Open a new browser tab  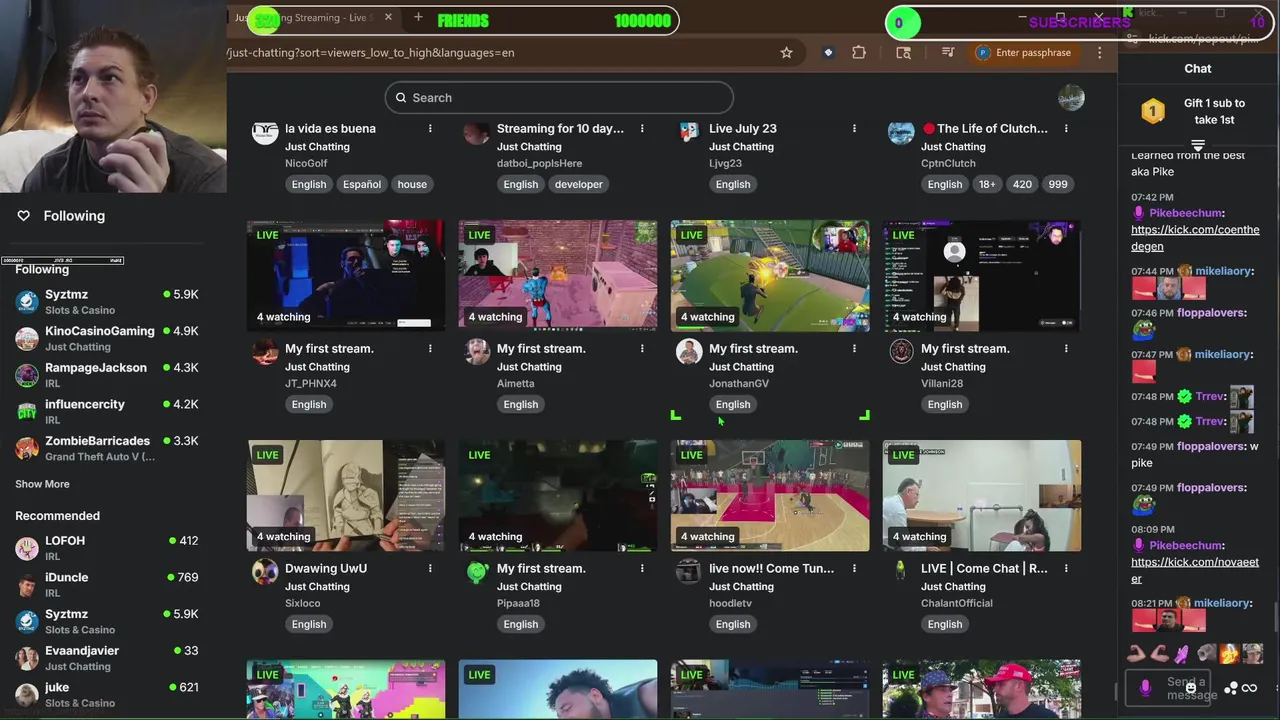[x=418, y=17]
